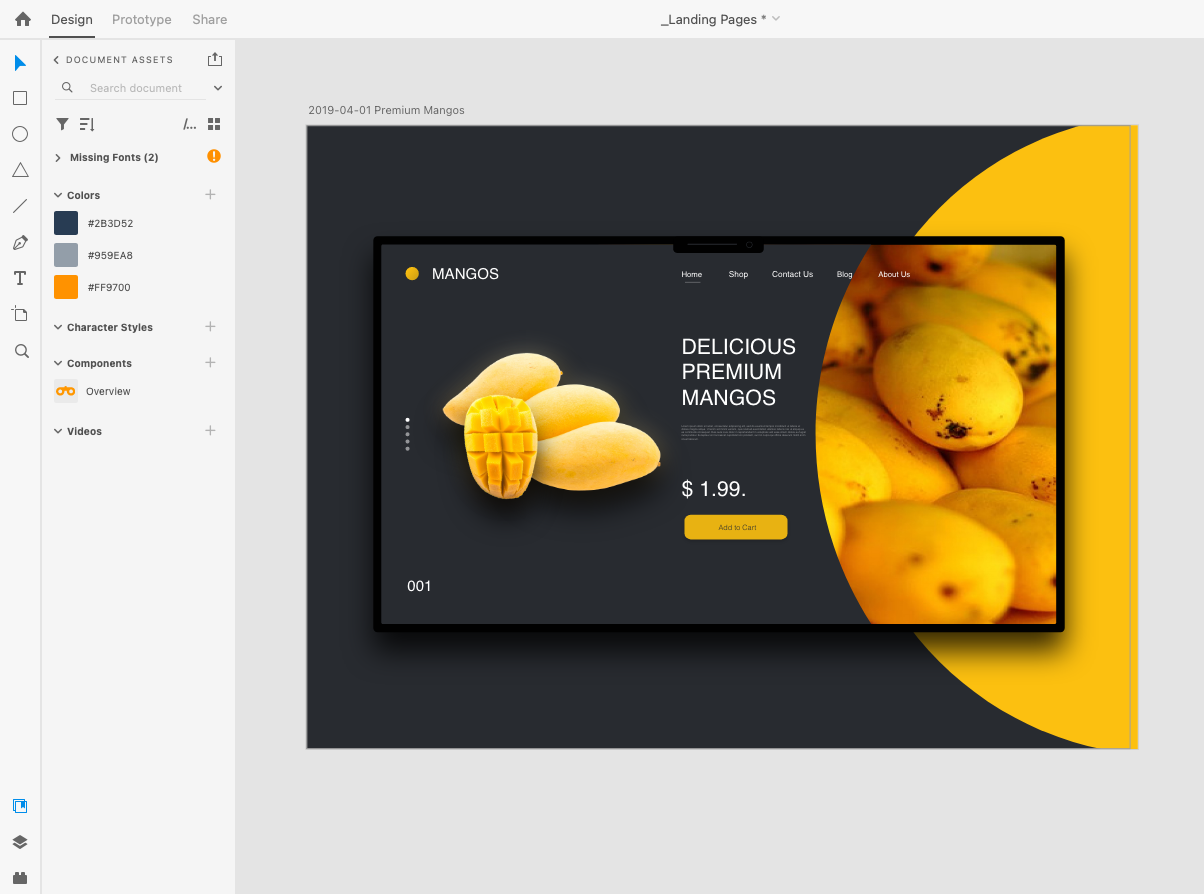Expand the Missing Fonts section

point(58,157)
